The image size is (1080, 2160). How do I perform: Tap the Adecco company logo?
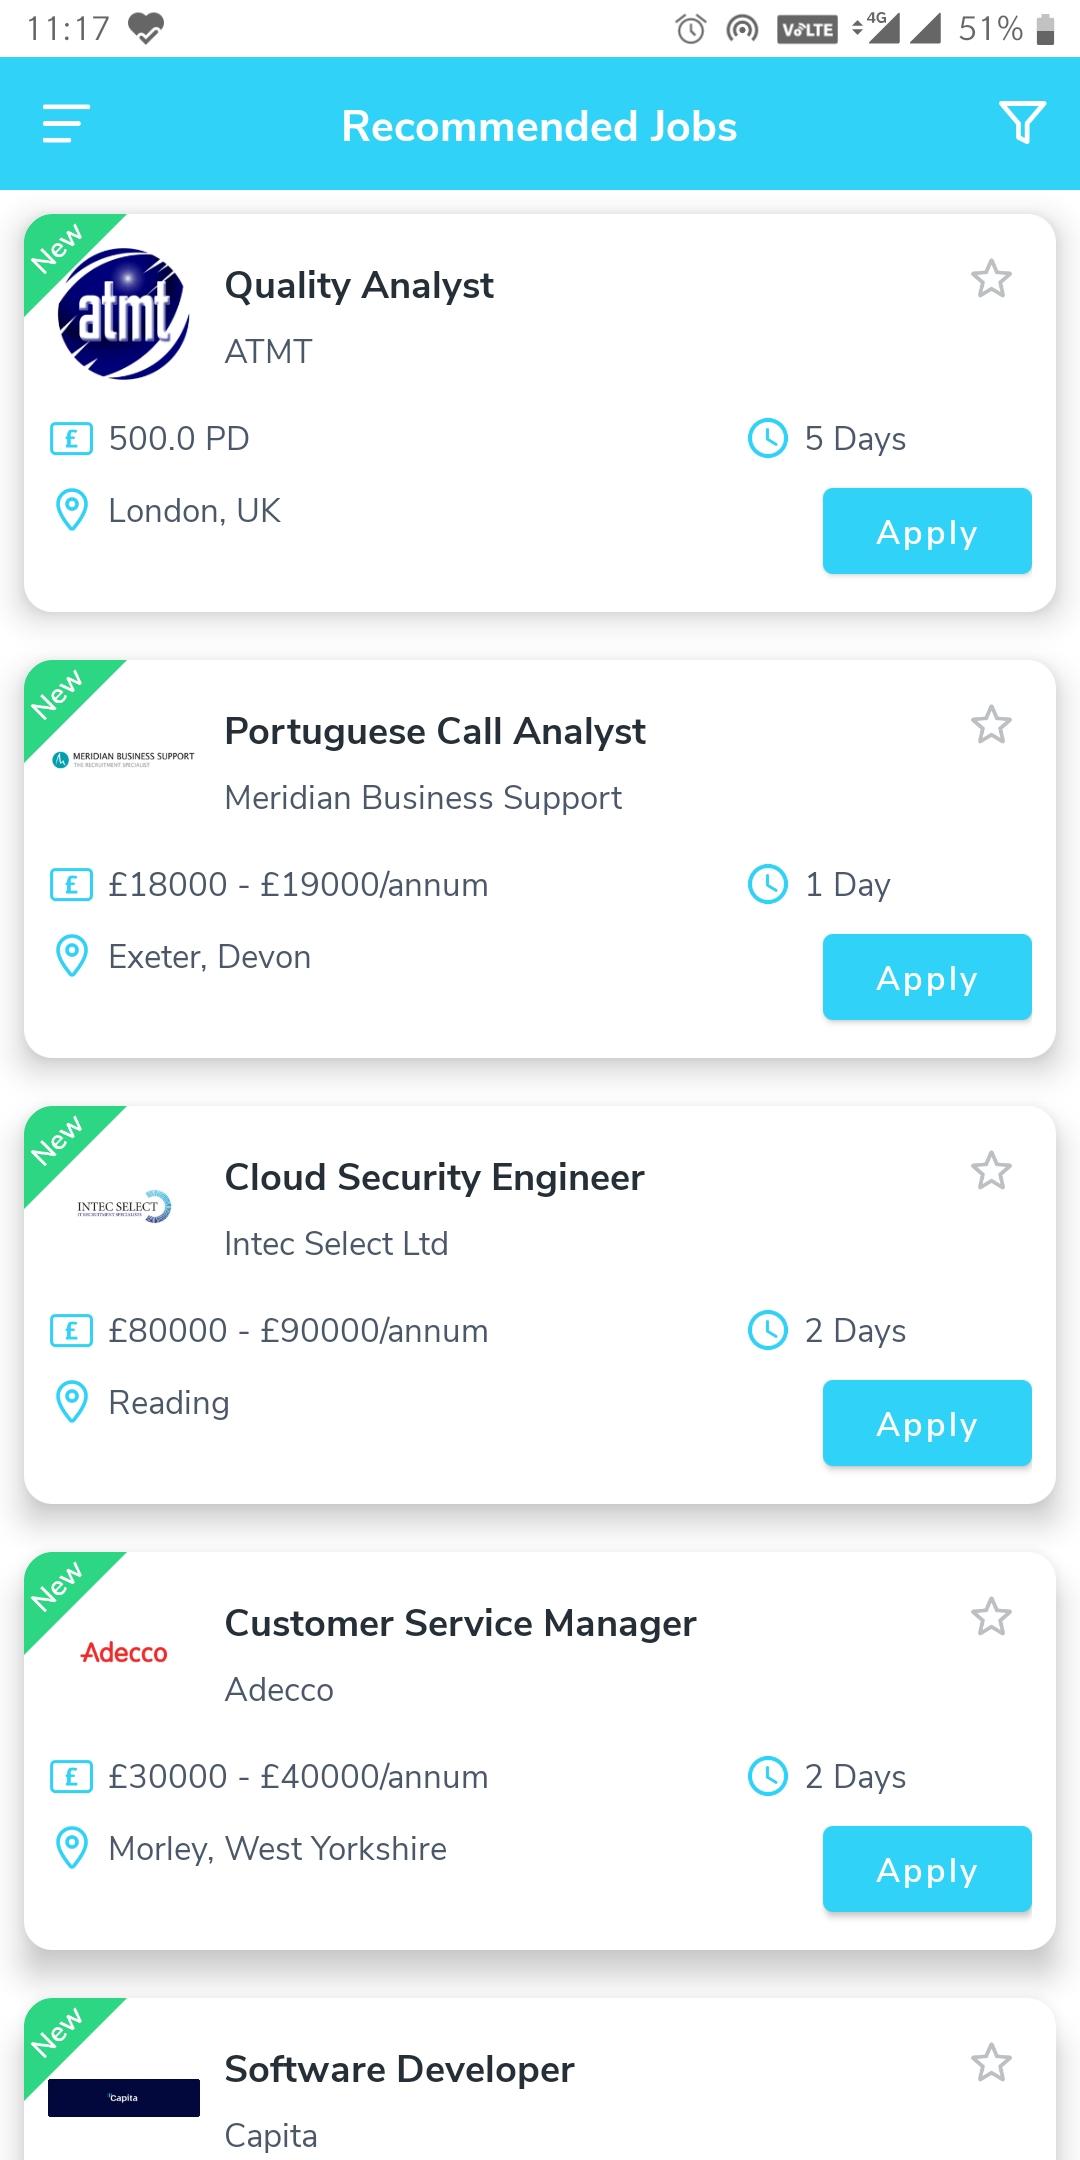point(123,1653)
